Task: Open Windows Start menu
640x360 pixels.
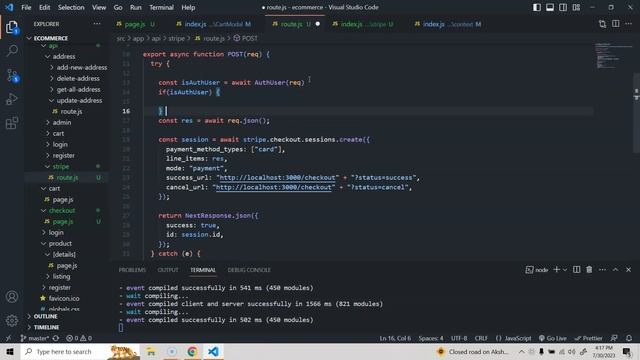Action: point(10,351)
